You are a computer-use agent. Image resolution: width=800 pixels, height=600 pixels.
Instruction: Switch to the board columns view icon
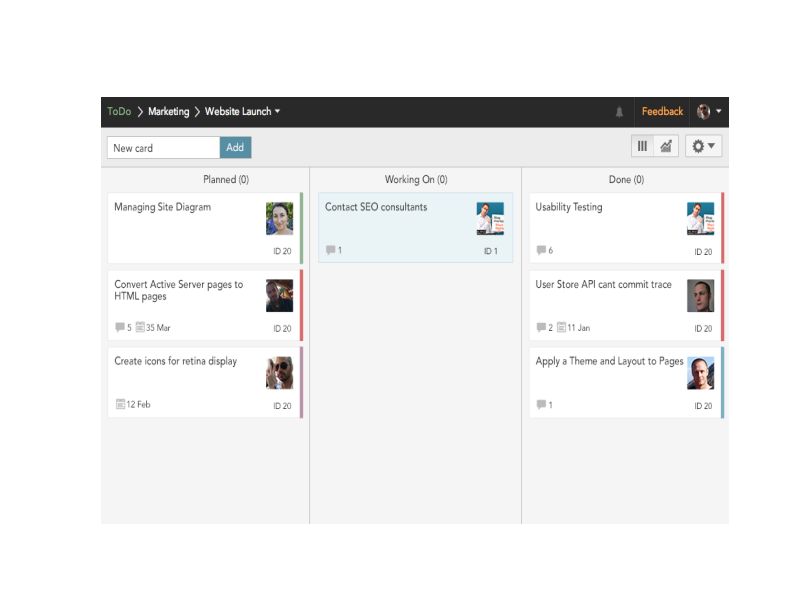click(x=642, y=146)
